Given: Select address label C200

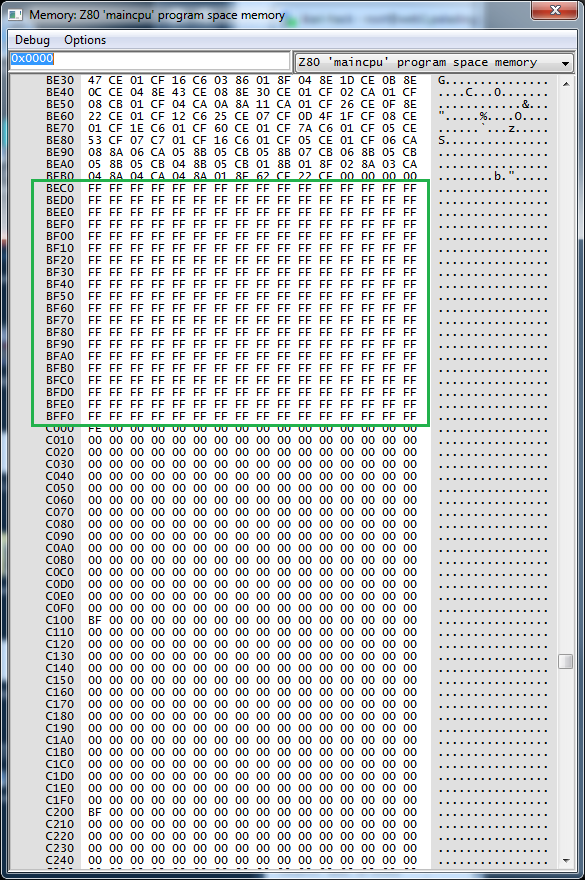Looking at the screenshot, I should [60, 812].
